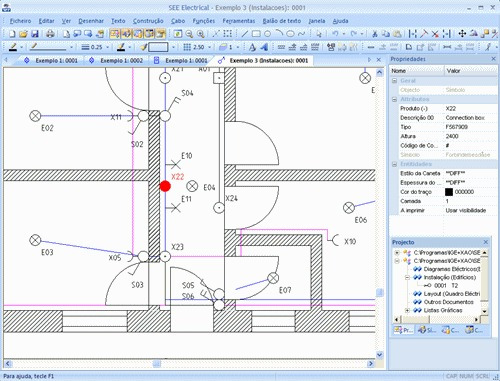Image resolution: width=500 pixels, height=381 pixels.
Task: Click the bold blue A text icon
Action: (x=264, y=47)
